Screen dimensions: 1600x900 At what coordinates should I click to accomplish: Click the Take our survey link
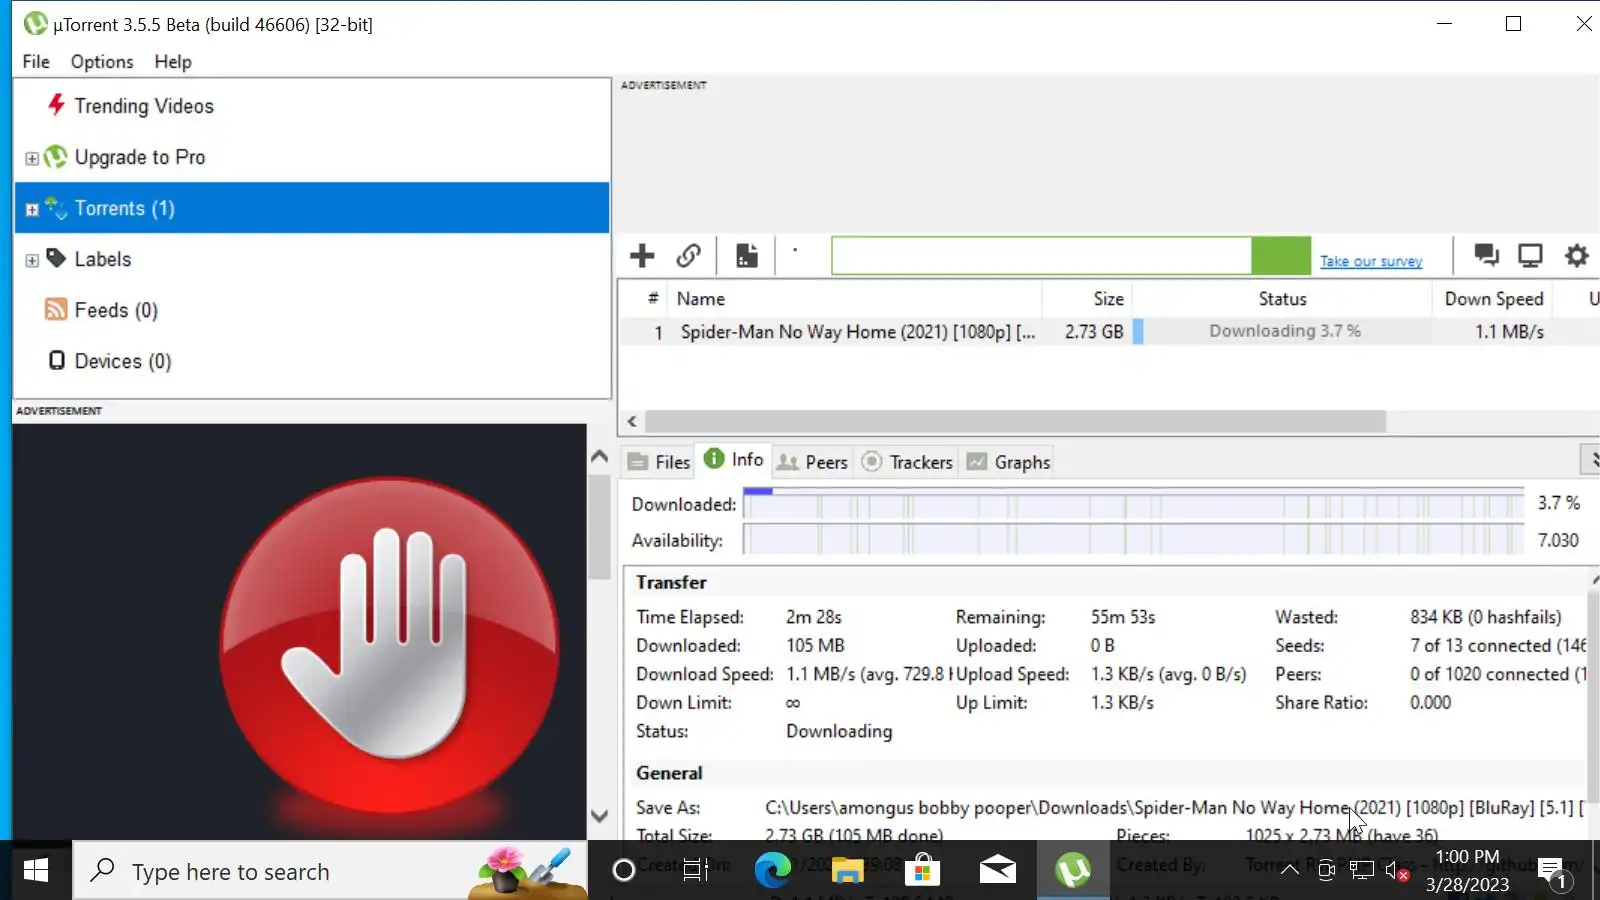(x=1371, y=261)
